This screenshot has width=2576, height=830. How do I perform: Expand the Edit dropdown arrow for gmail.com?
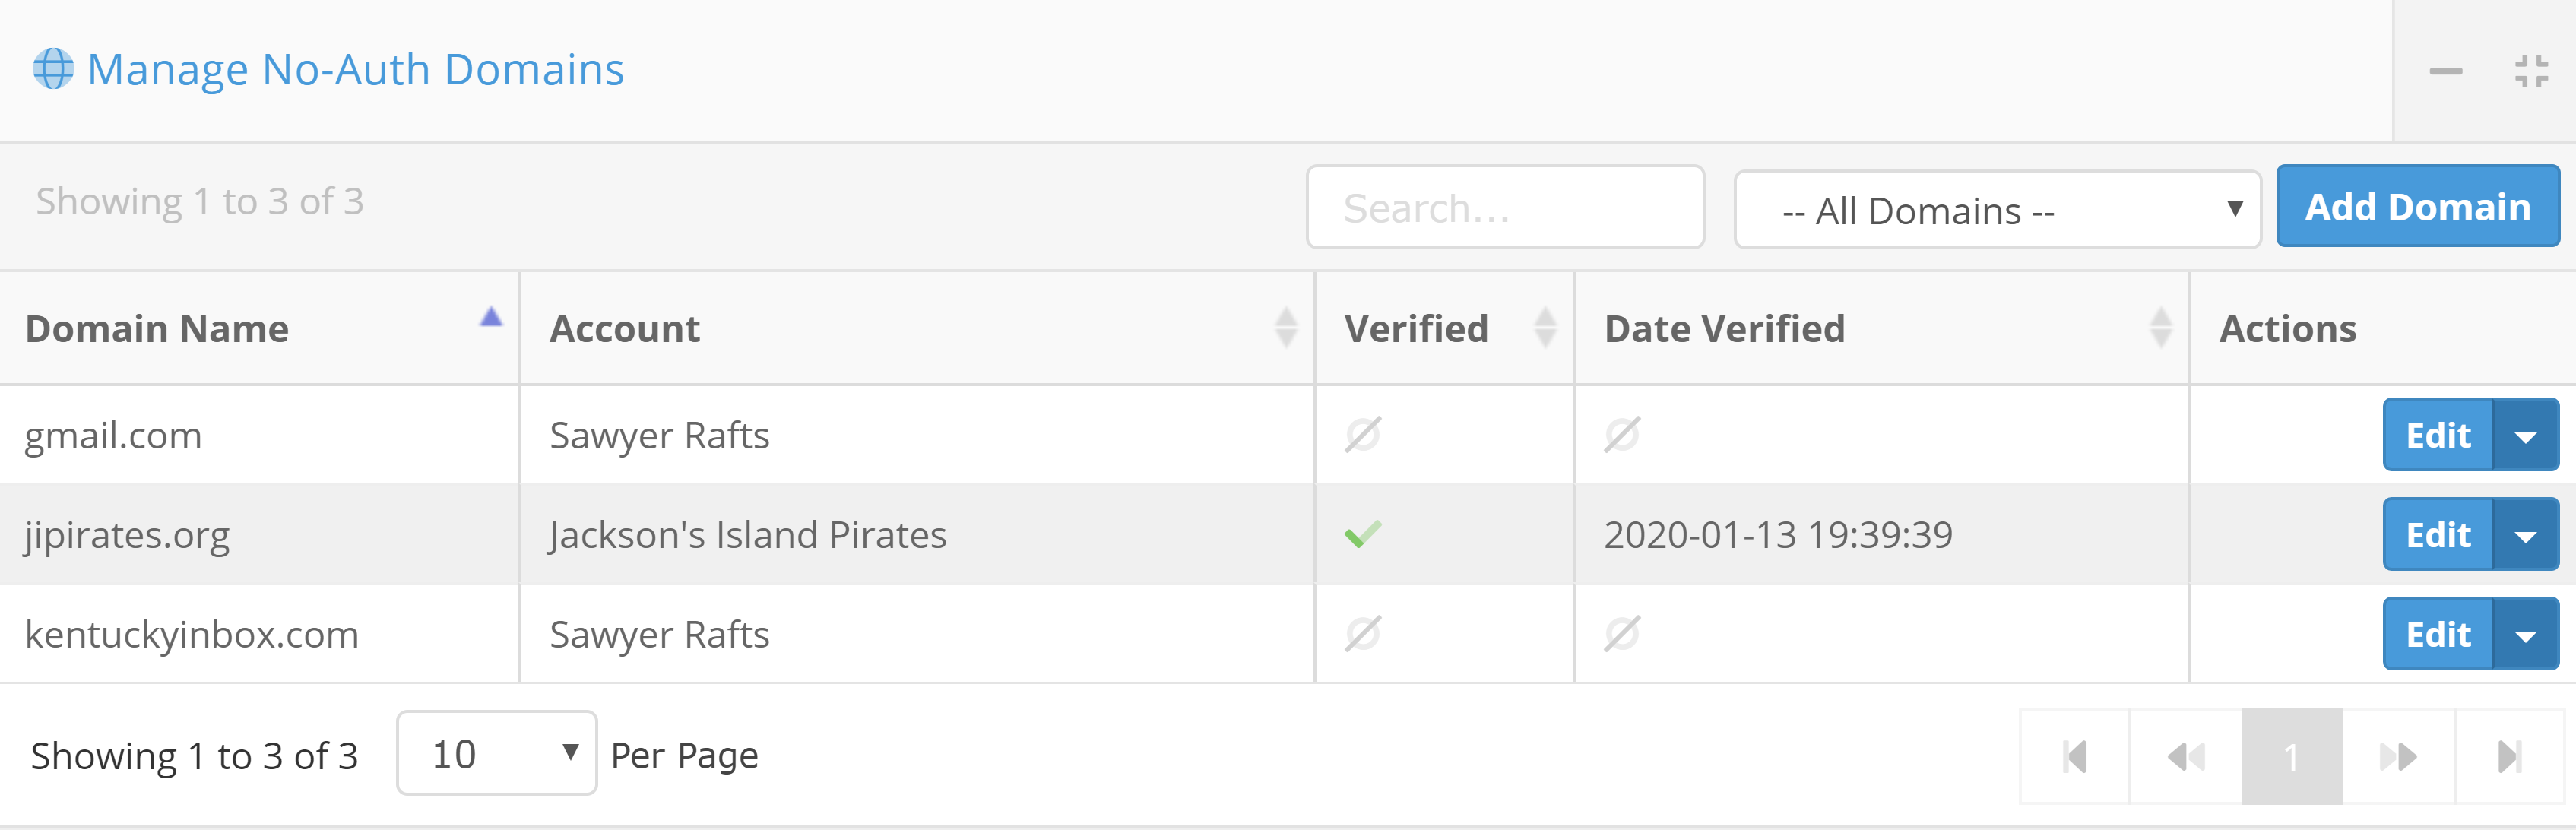2525,436
